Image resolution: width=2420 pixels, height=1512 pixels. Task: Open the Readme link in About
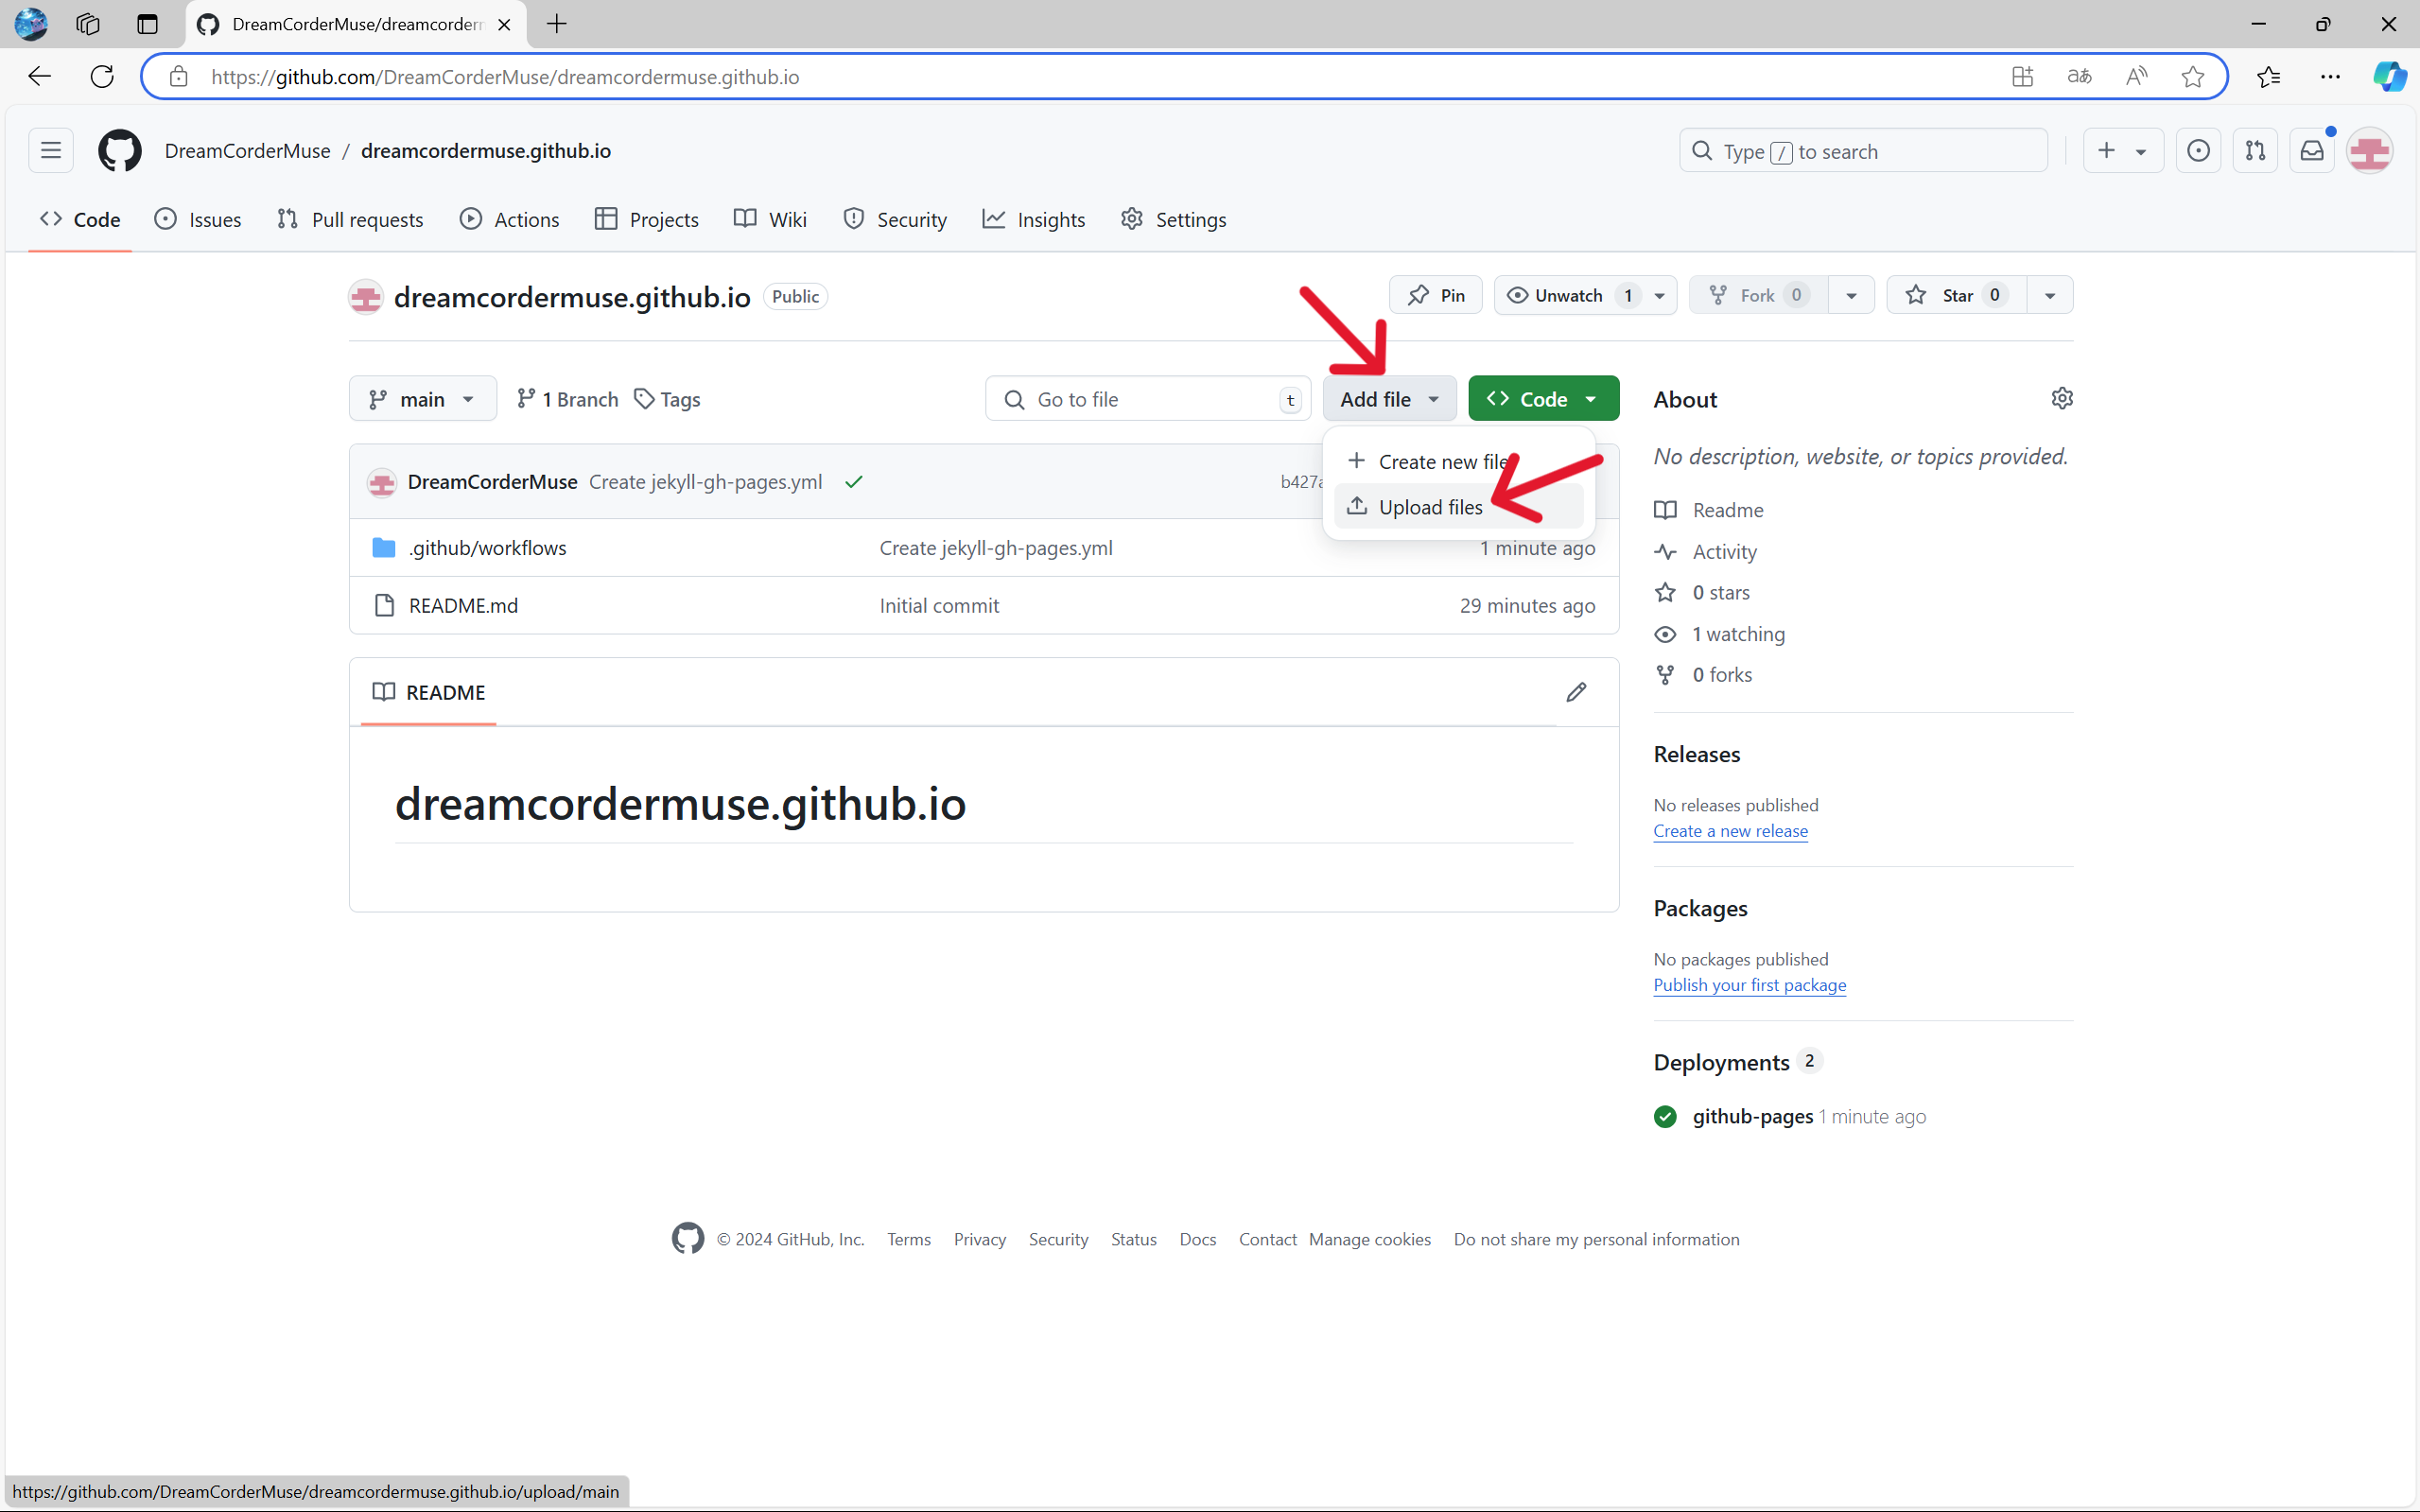pos(1727,510)
